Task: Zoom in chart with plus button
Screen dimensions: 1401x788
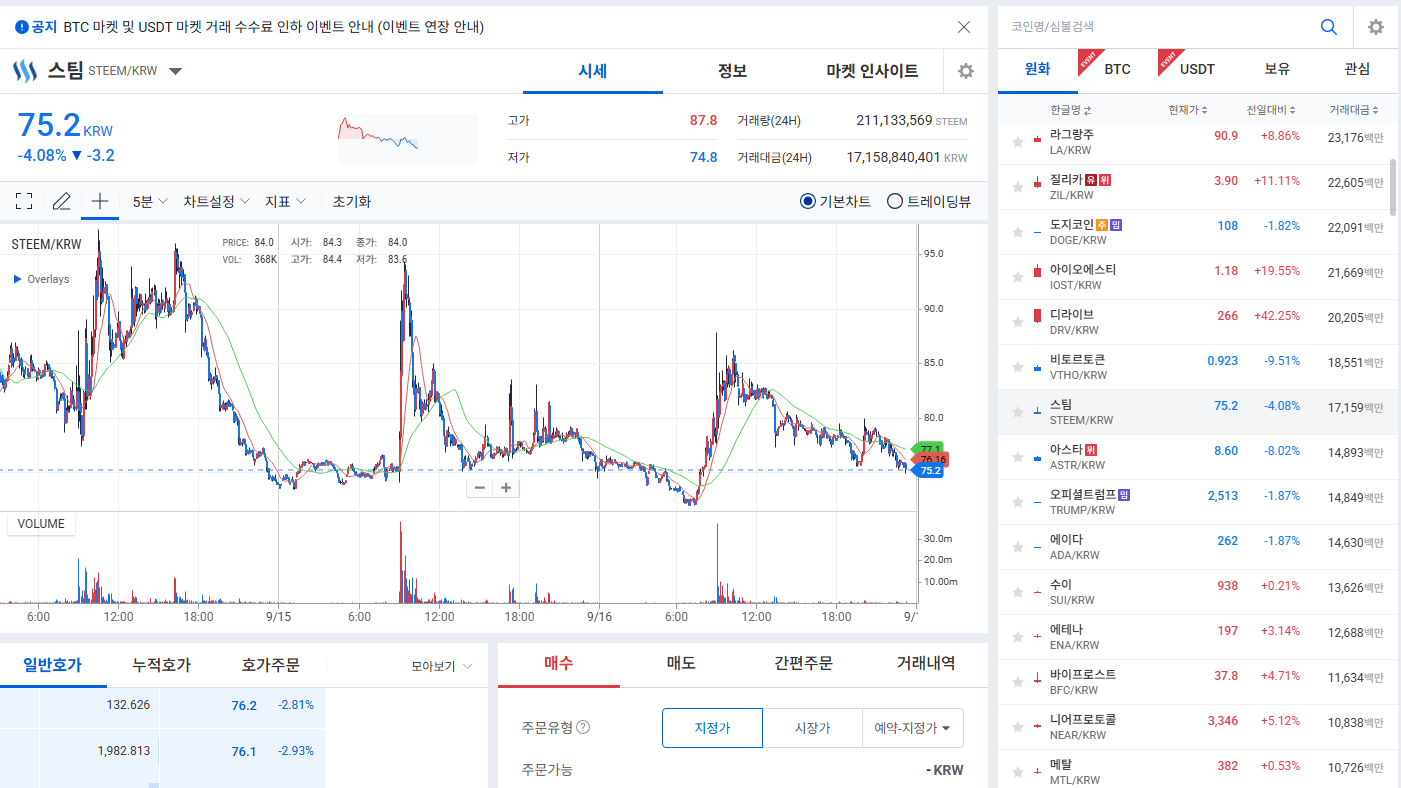Action: click(506, 488)
